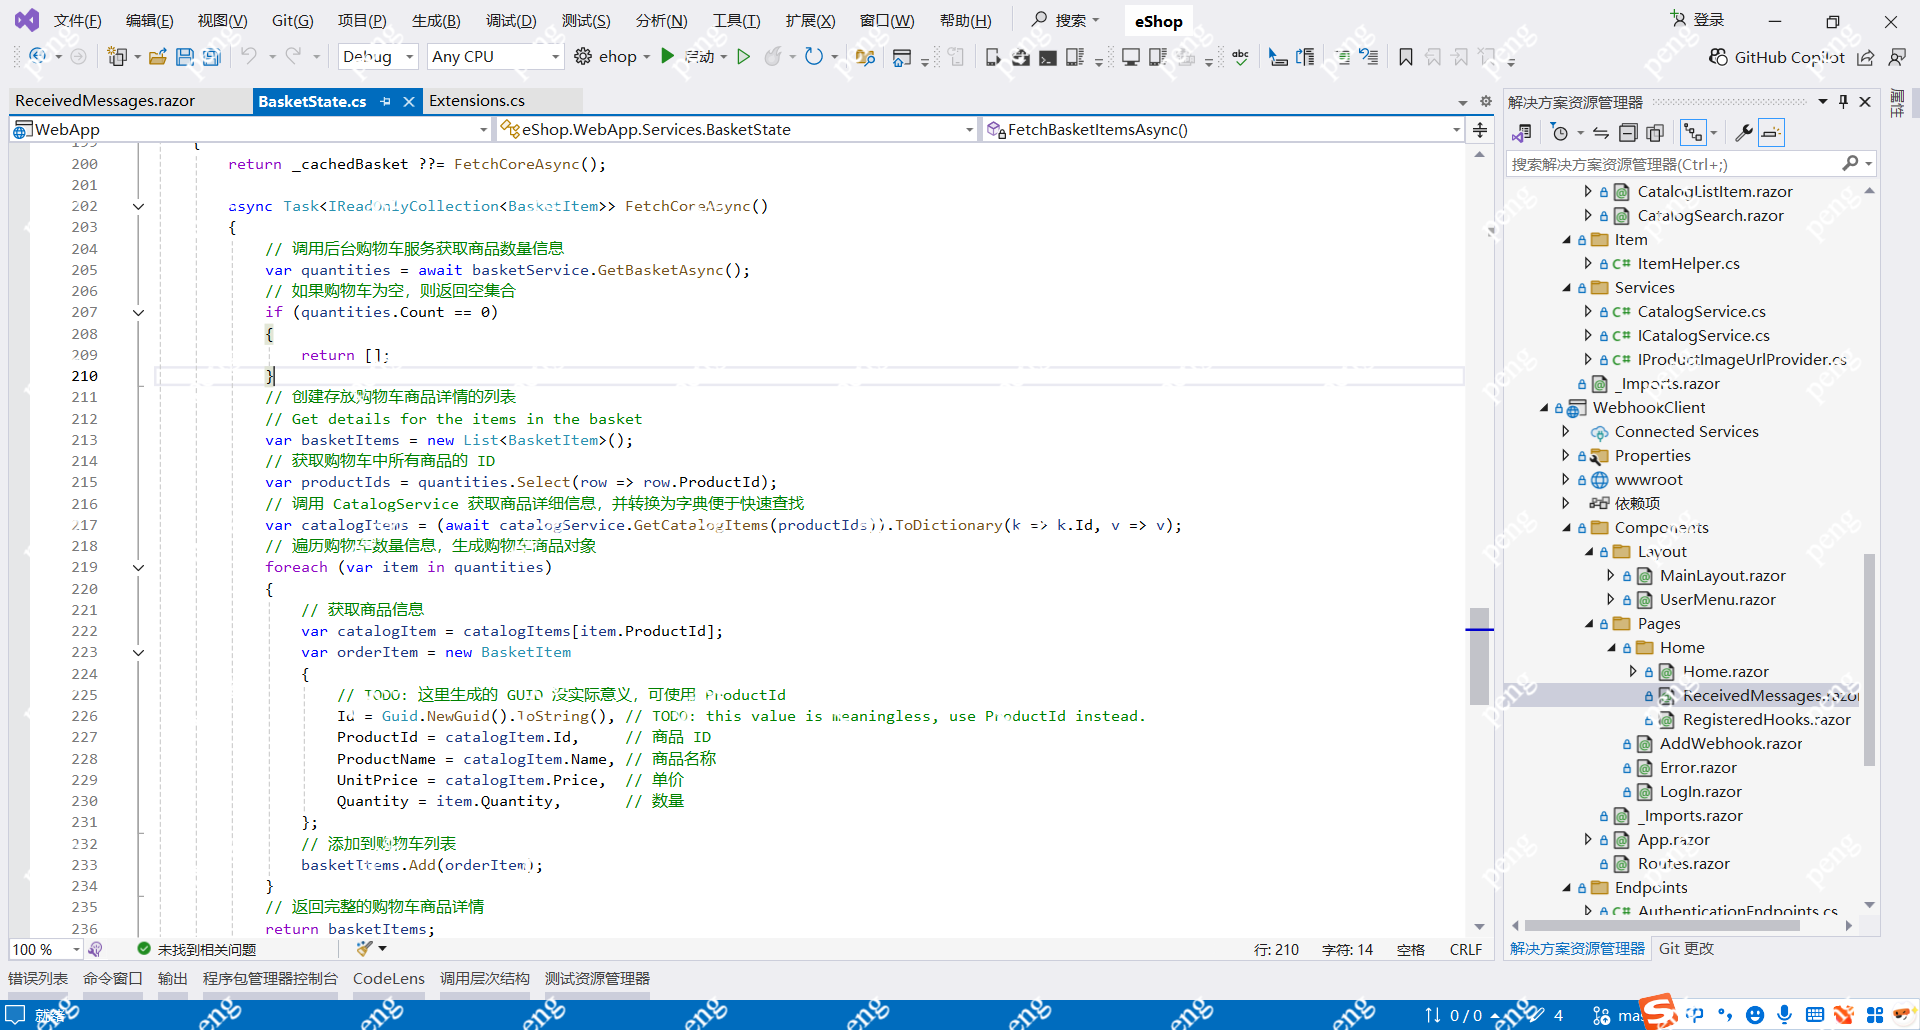Open the GitHub Copilot menu
Screen dimensions: 1920x1030
tap(1777, 57)
